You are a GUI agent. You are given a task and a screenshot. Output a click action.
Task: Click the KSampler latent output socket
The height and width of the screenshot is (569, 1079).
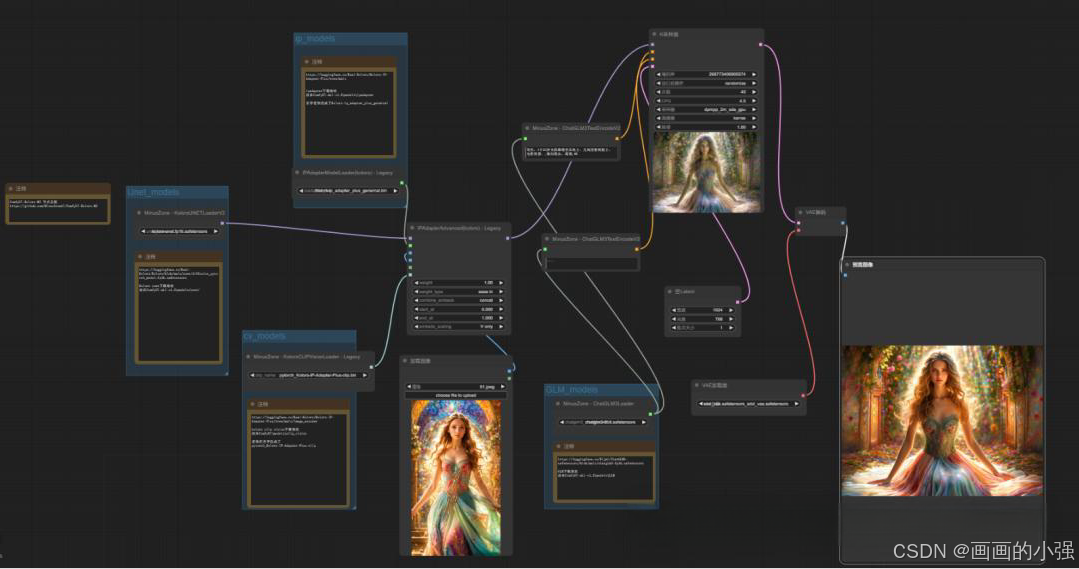[x=760, y=45]
